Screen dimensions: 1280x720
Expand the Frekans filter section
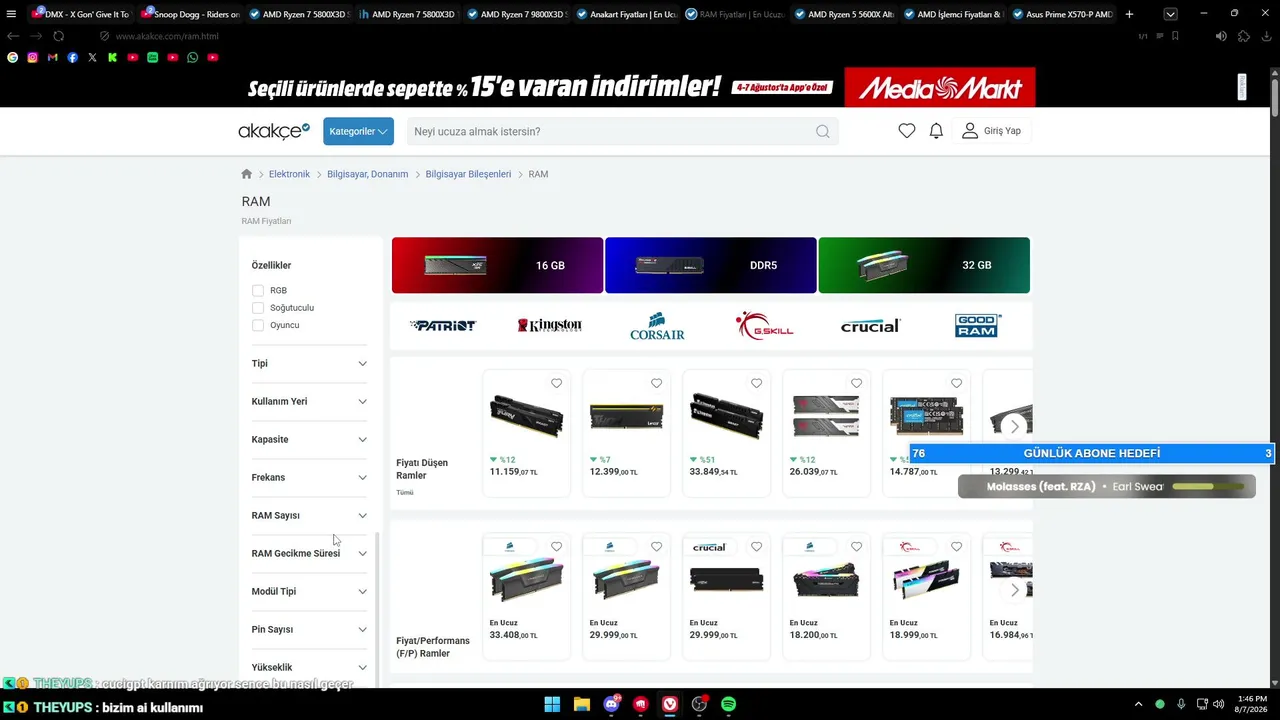point(309,477)
